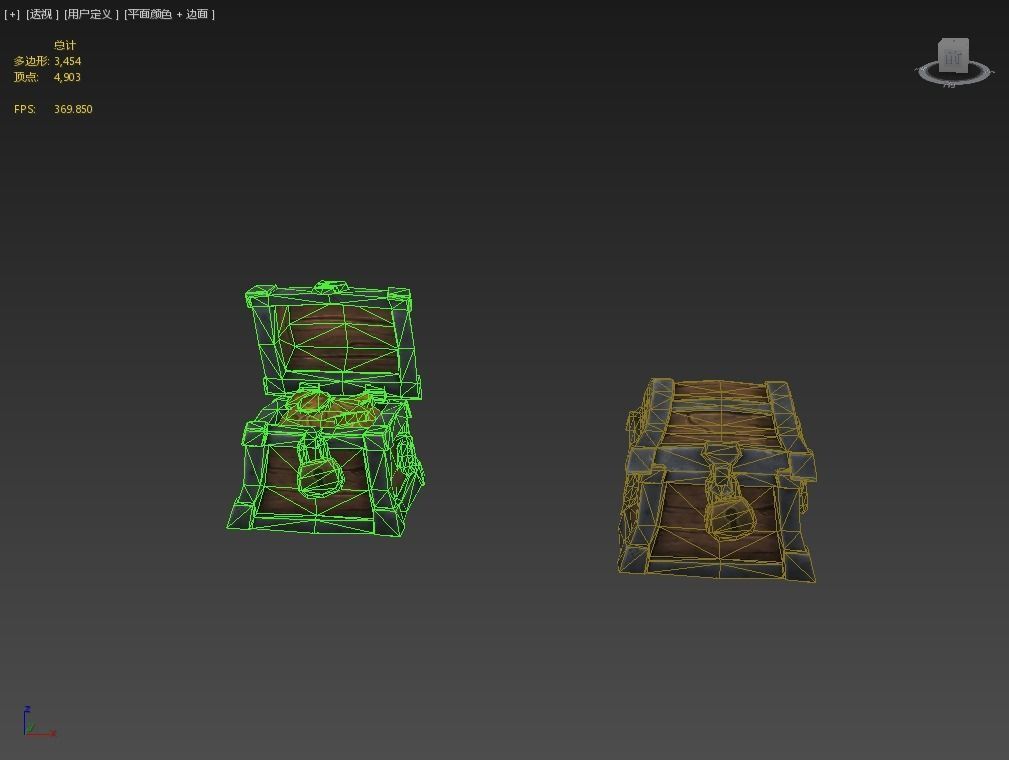The image size is (1009, 760).
Task: Open the [透视] perspective view menu
Action: click(42, 14)
